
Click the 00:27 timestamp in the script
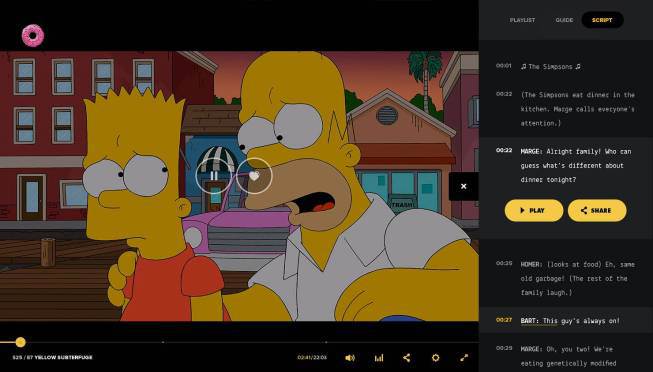coord(503,320)
